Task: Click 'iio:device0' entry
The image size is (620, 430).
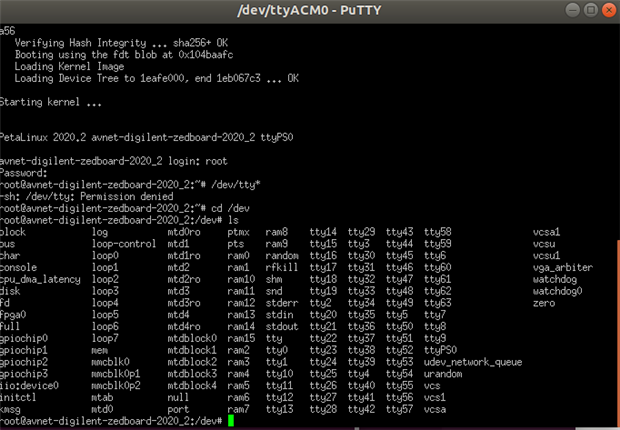Action: tap(29, 386)
